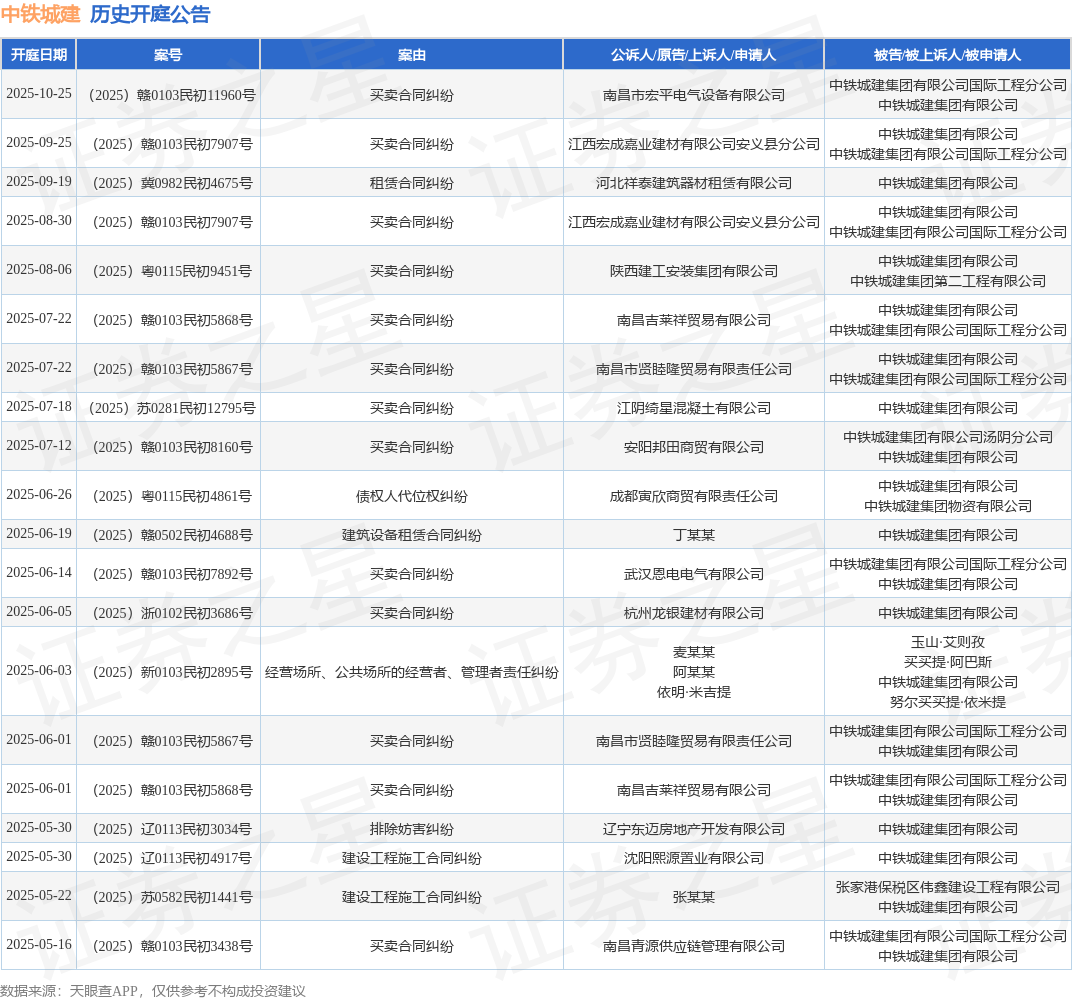1072x1000 pixels.
Task: Click plaintiff 丁某某
Action: (x=693, y=535)
